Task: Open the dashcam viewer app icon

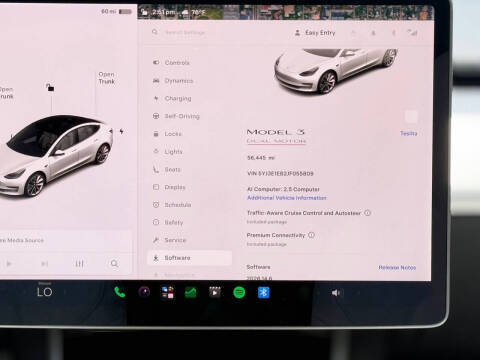Action: tap(144, 292)
